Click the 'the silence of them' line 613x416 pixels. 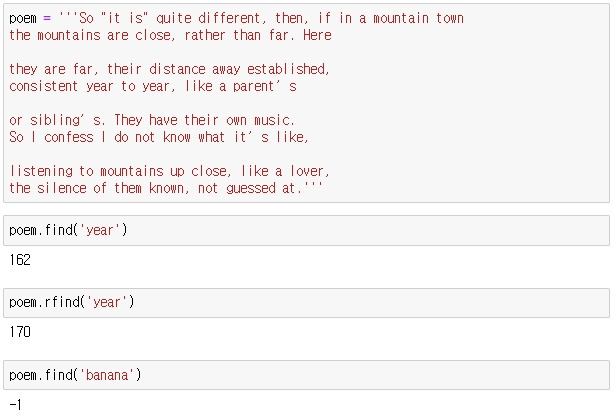click(x=166, y=188)
